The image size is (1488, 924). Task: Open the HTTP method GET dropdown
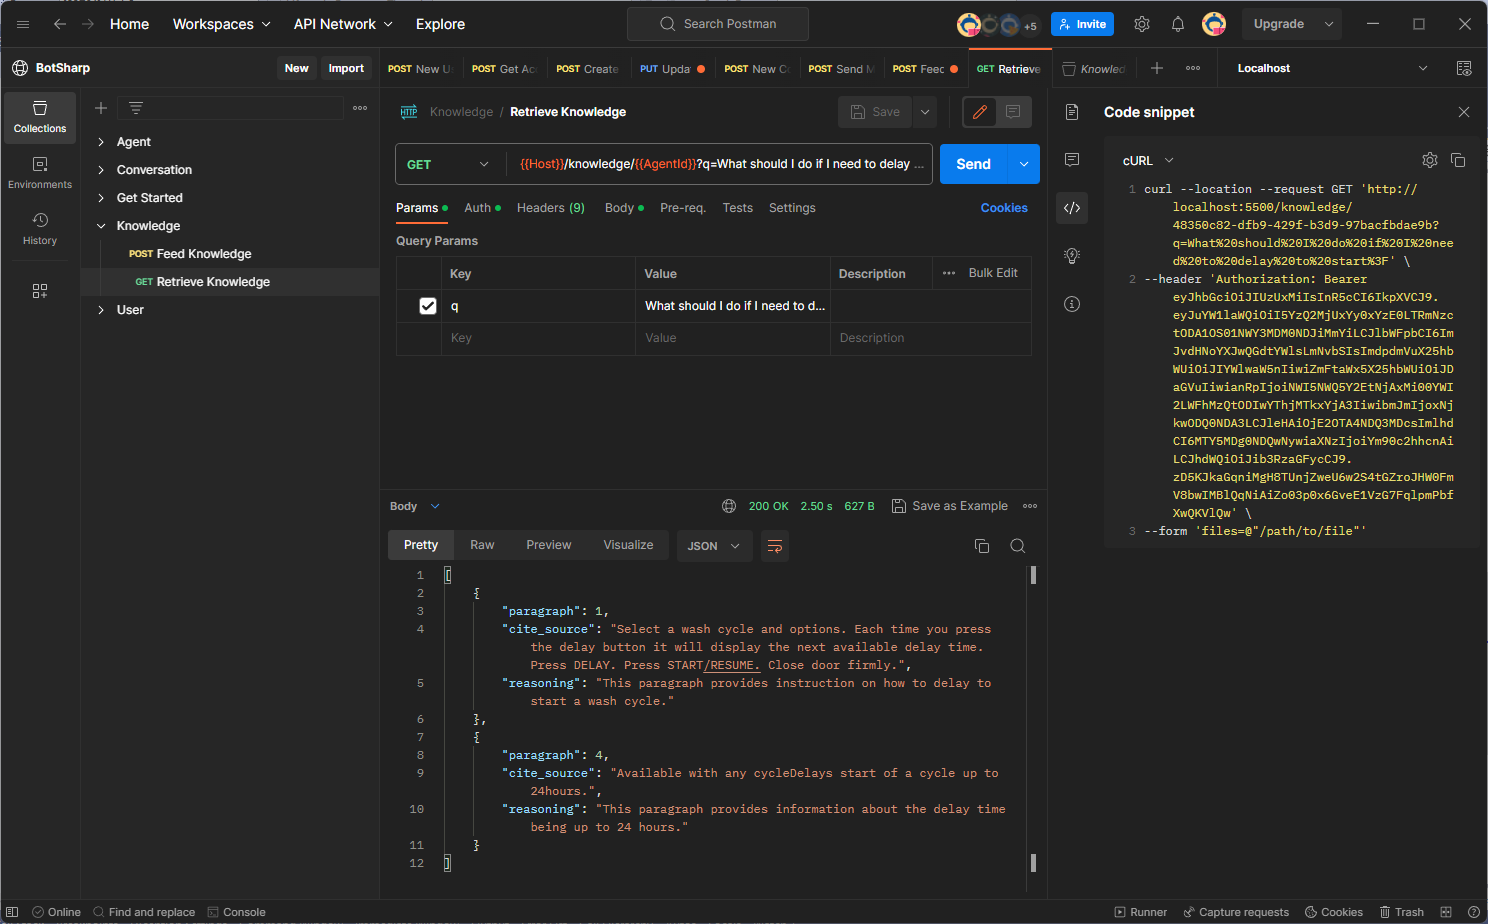point(450,164)
